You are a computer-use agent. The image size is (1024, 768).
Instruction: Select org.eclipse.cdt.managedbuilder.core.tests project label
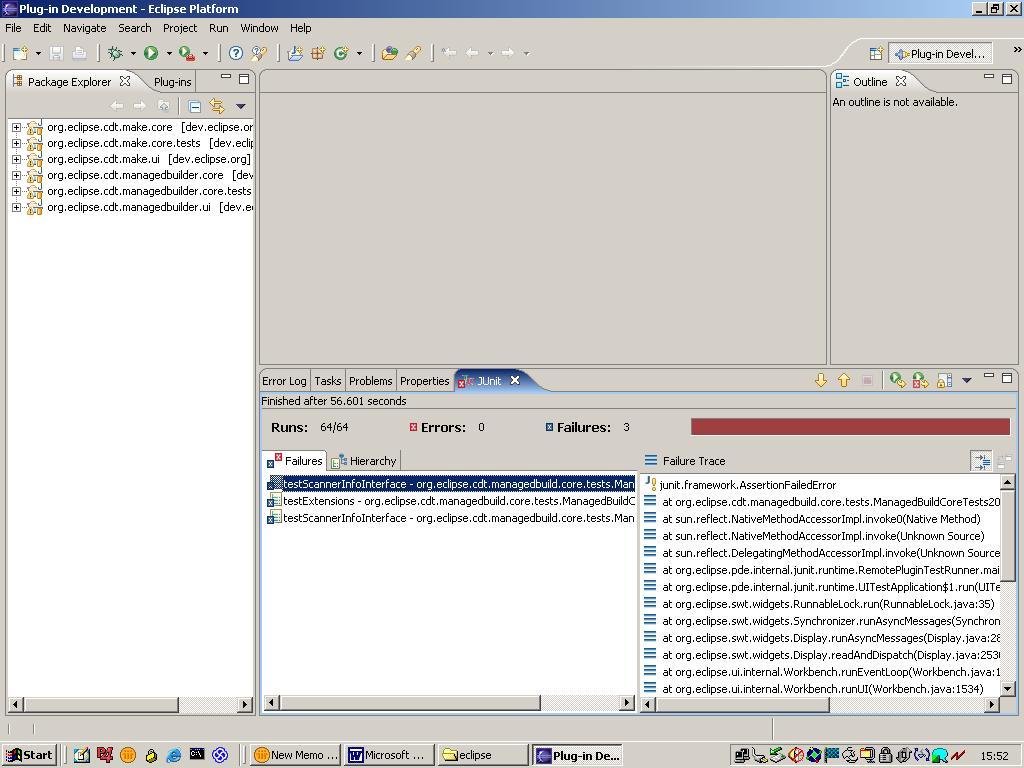[x=149, y=191]
